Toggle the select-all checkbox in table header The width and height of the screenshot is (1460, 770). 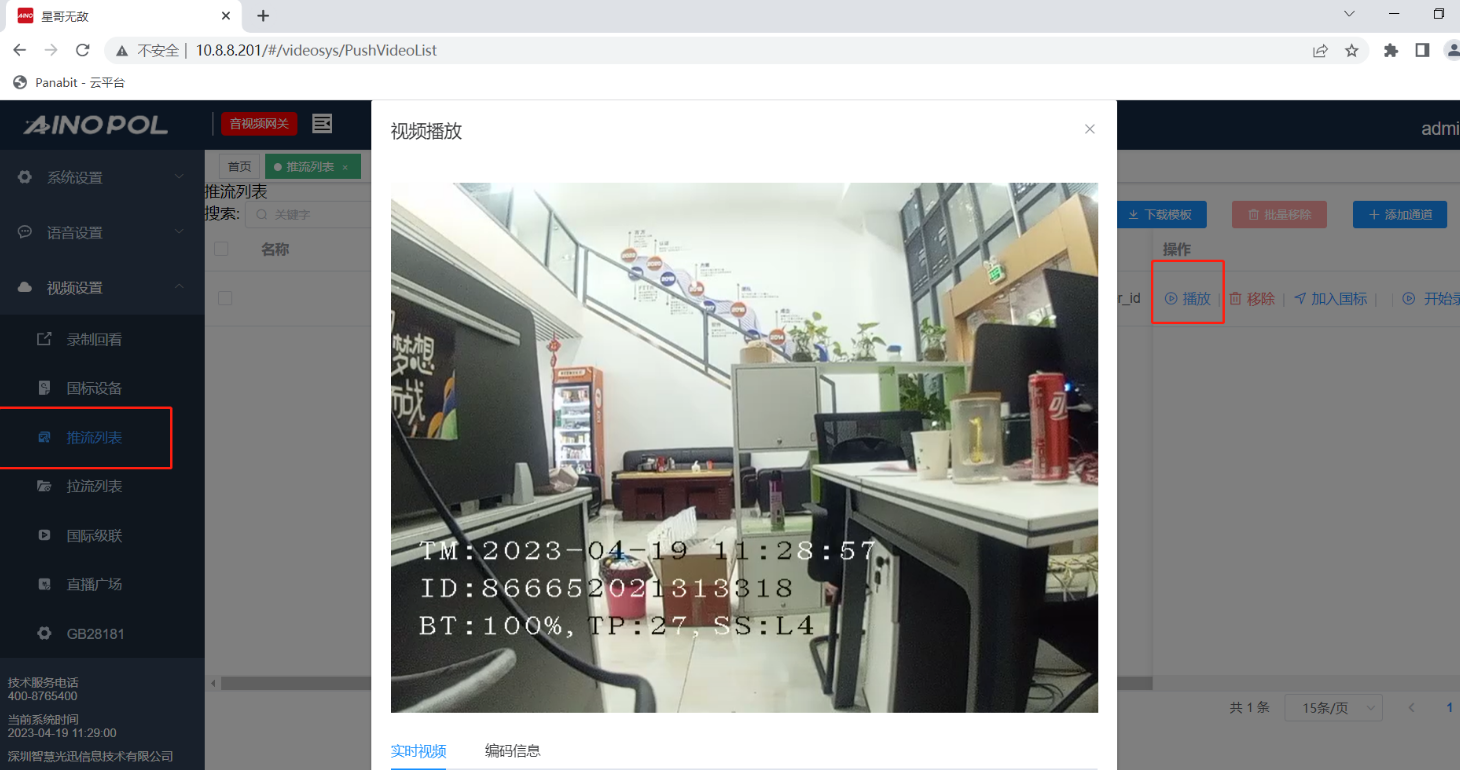click(x=222, y=249)
